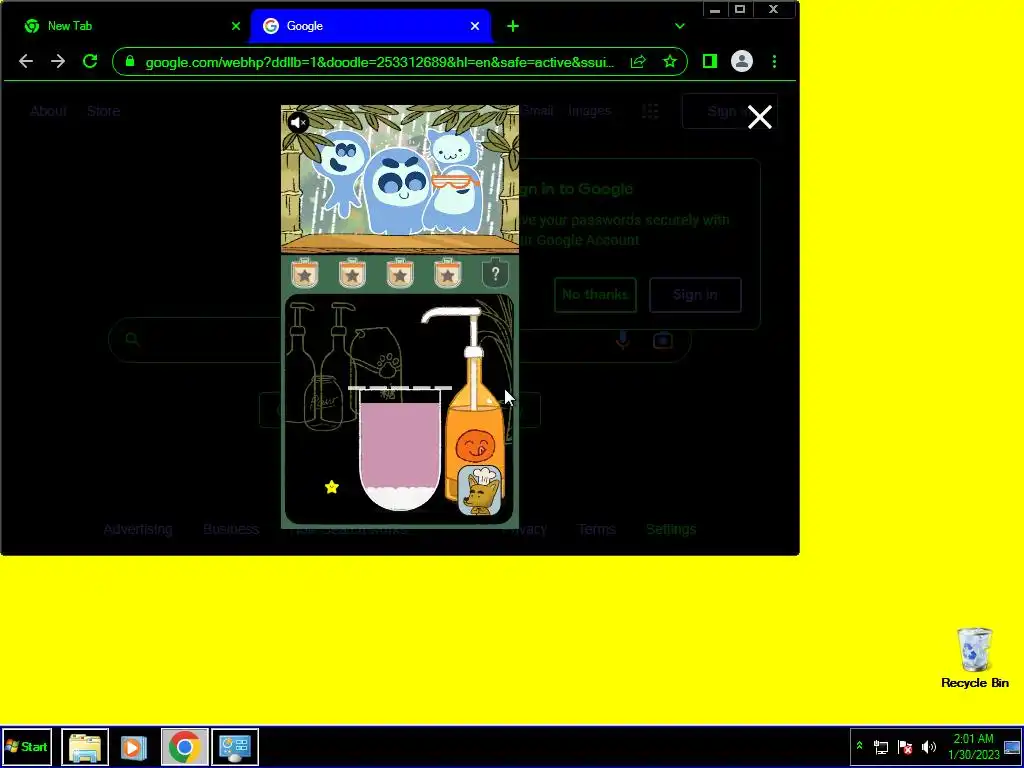Open the dimmed Google apps grid
Viewport: 1024px width, 768px height.
(x=650, y=111)
